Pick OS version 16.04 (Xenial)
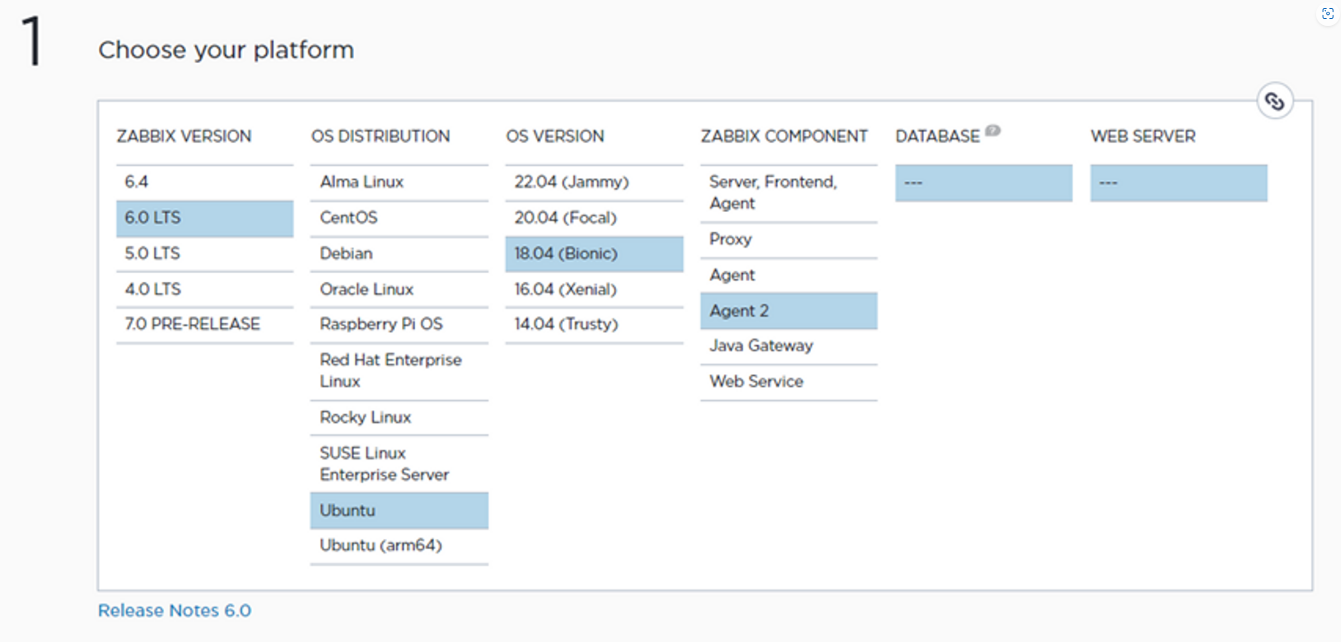Screen dimensions: 1341x642 [x=594, y=290]
